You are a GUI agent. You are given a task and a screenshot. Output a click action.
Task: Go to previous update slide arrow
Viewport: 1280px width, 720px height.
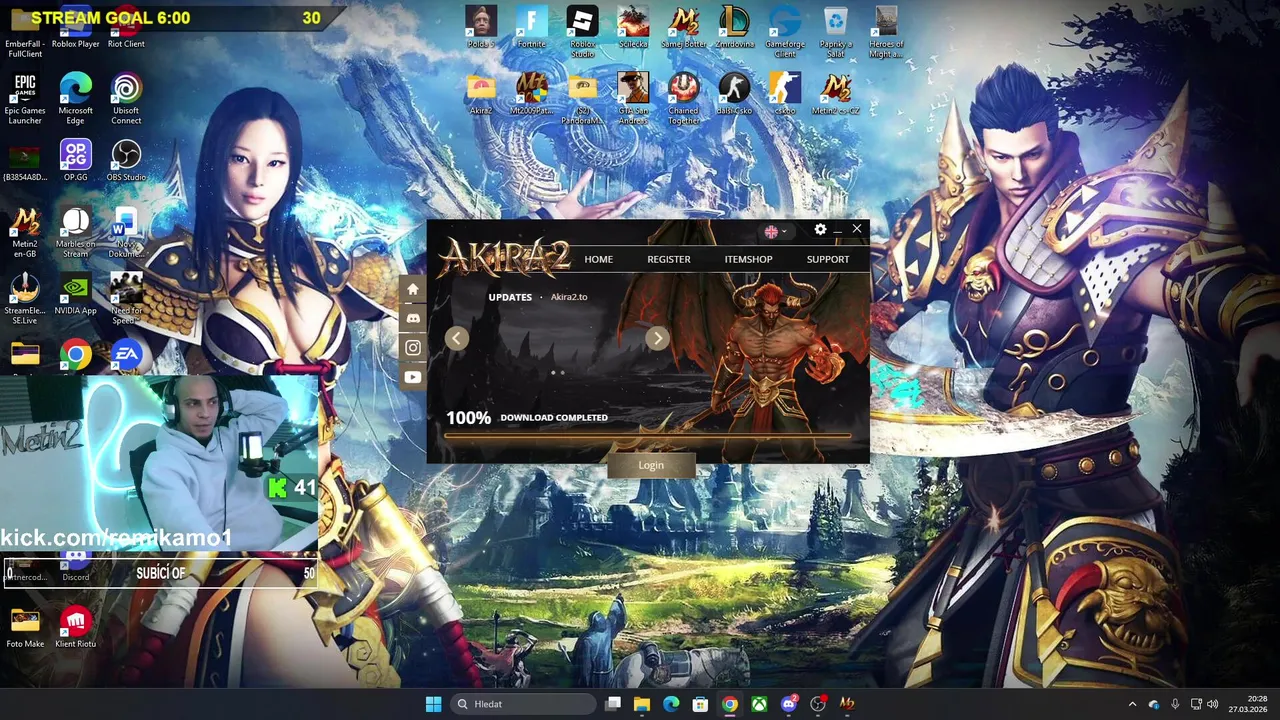coord(457,338)
